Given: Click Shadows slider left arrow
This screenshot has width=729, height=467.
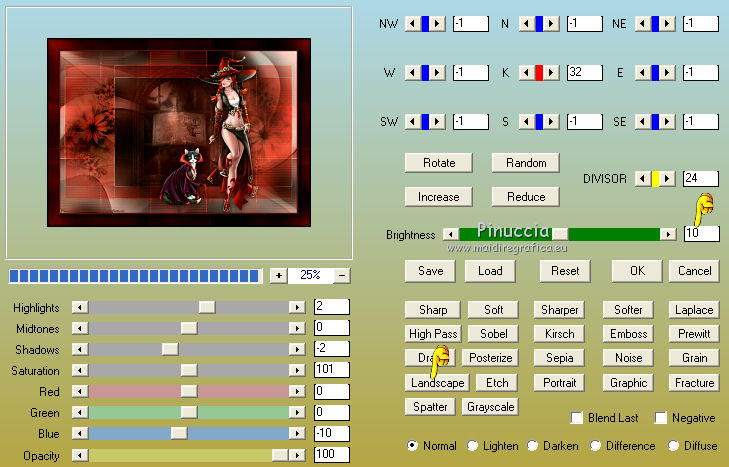Looking at the screenshot, I should (80, 349).
